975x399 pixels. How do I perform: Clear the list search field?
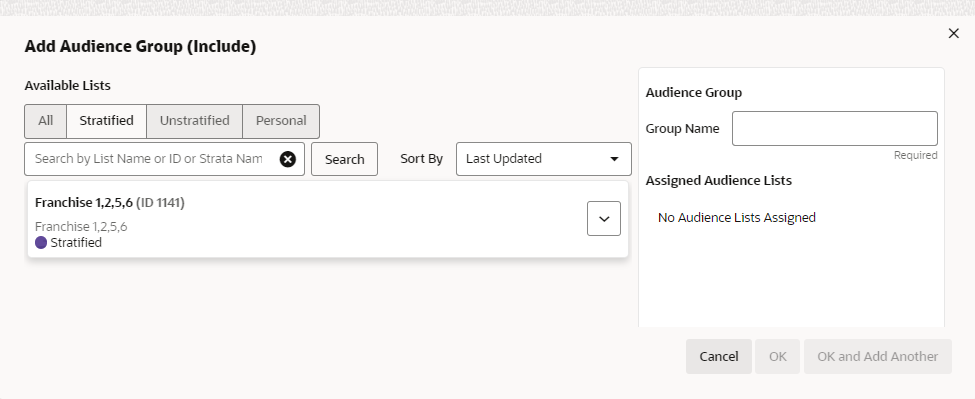287,159
